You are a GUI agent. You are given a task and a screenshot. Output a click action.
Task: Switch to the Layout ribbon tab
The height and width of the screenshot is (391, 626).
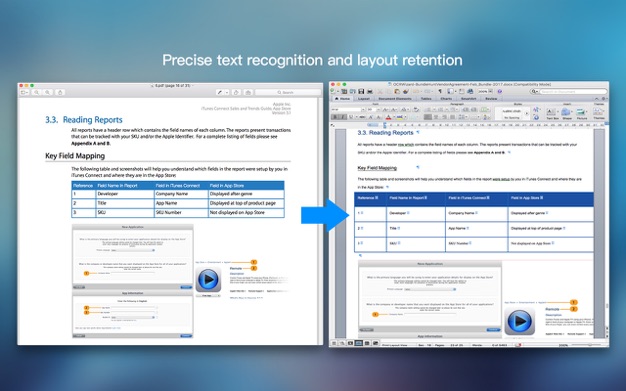pos(364,99)
